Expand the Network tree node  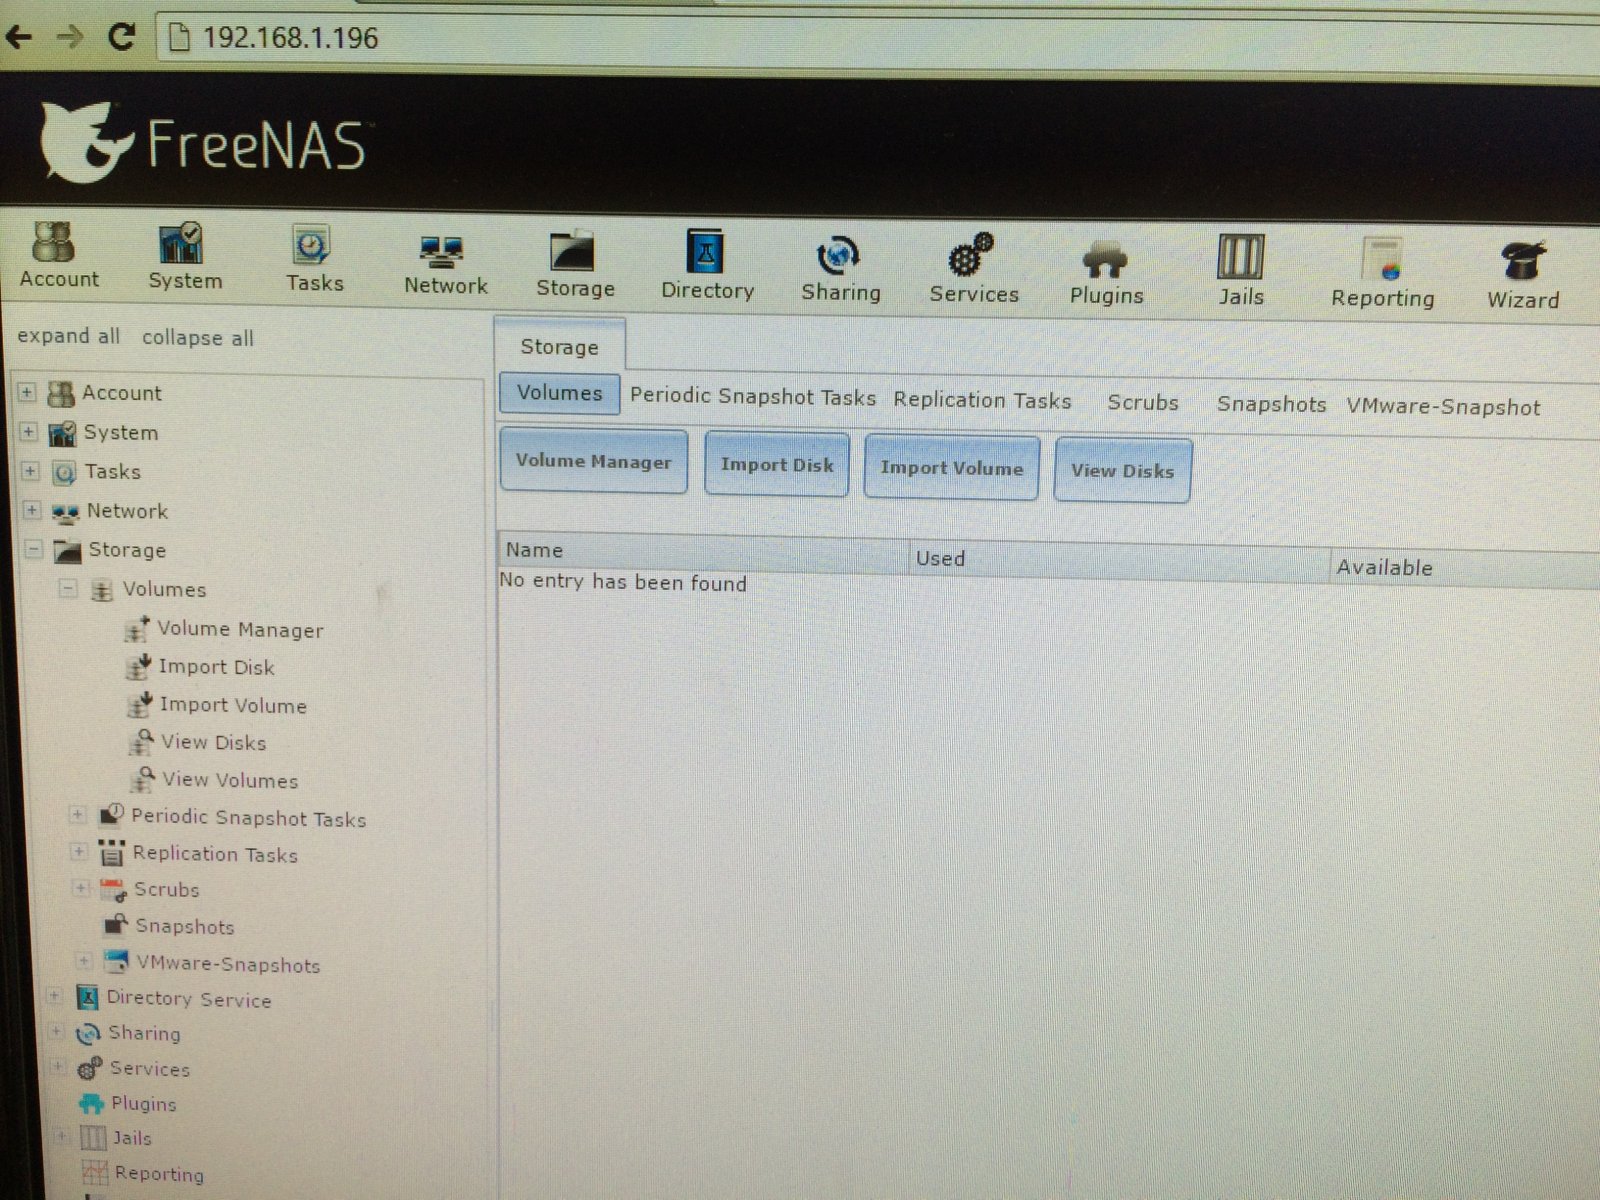click(x=32, y=510)
